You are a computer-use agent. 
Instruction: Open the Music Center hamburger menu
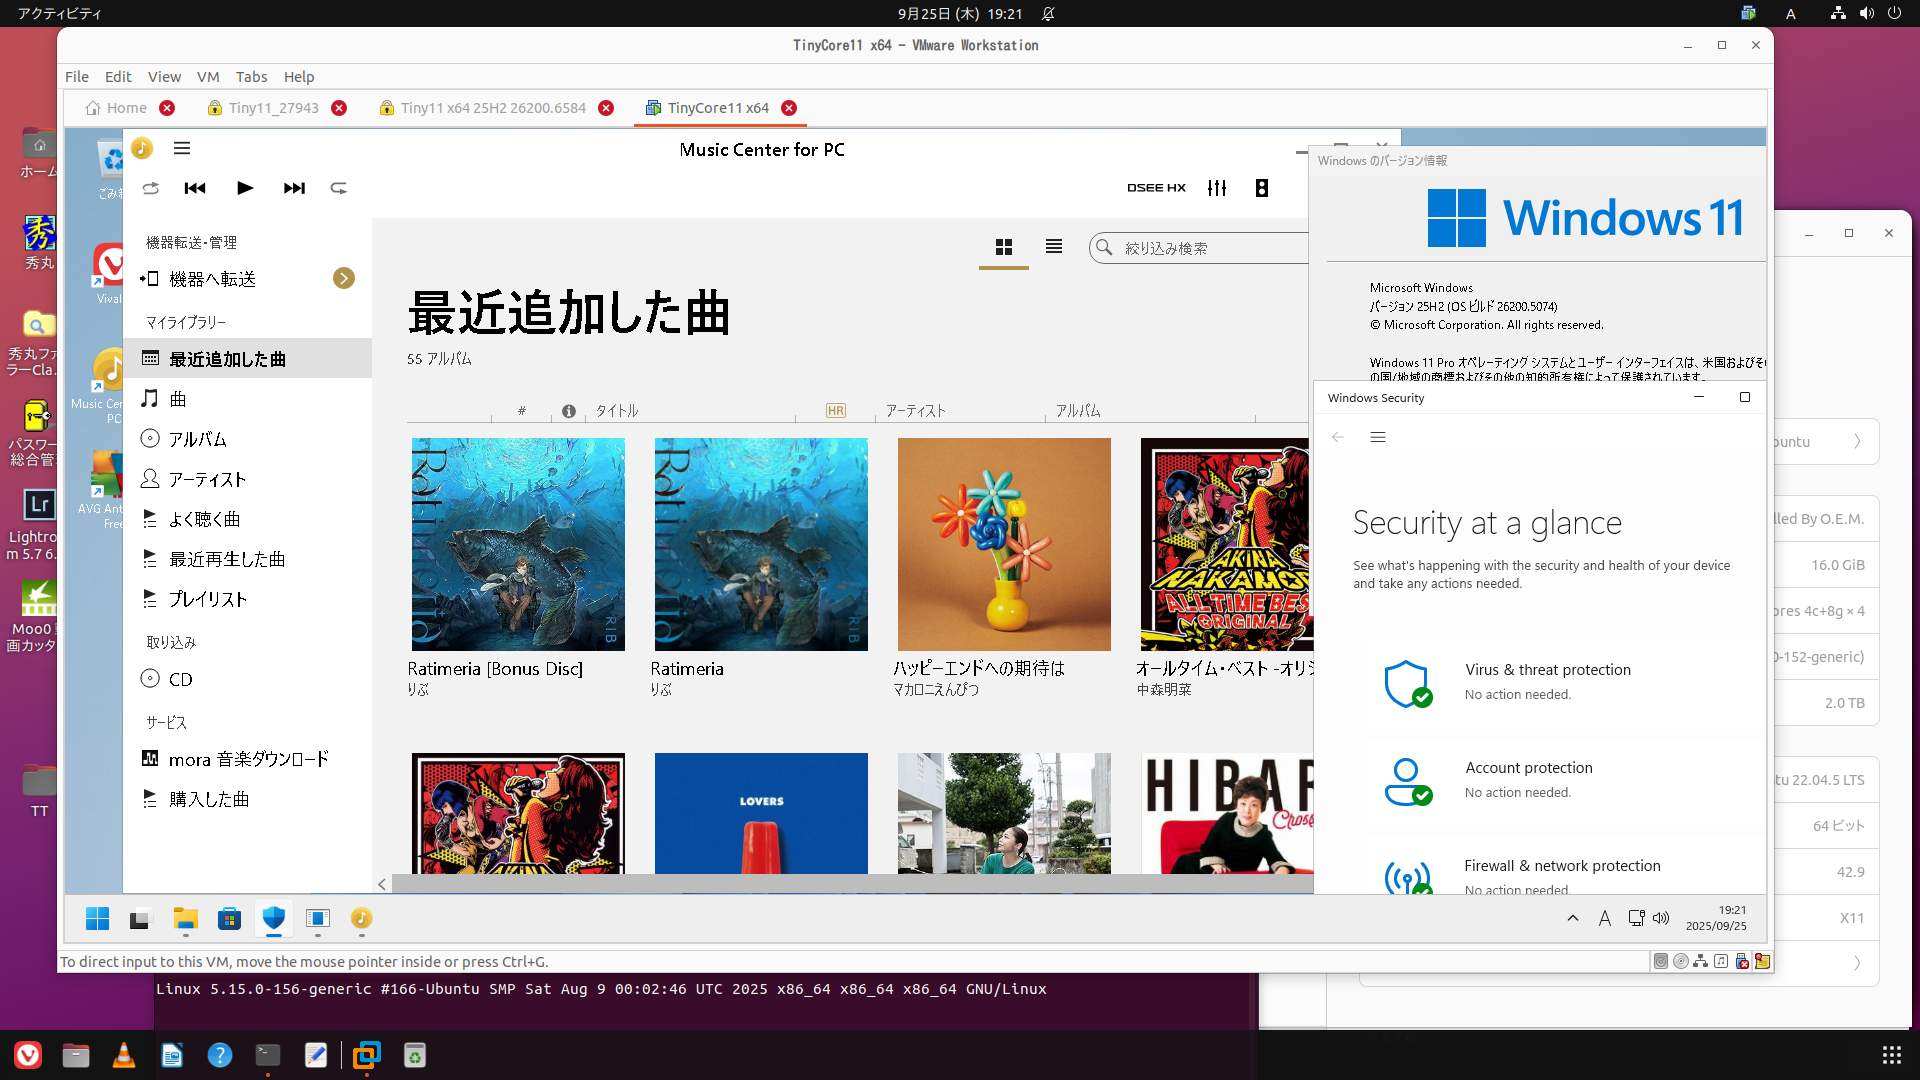click(x=182, y=149)
